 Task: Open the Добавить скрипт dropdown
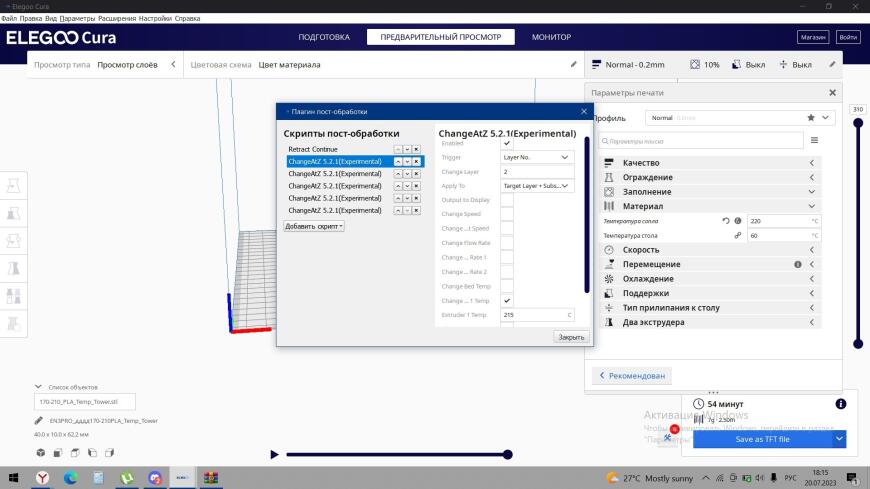click(314, 226)
